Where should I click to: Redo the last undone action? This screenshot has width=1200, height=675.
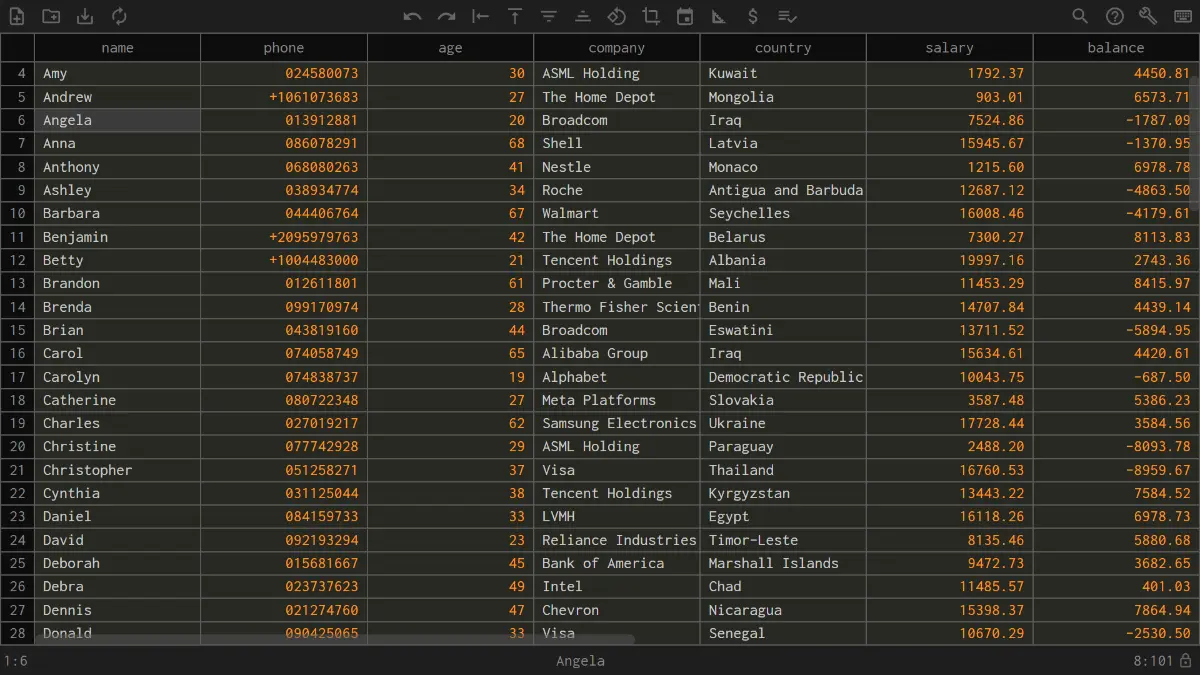[447, 16]
